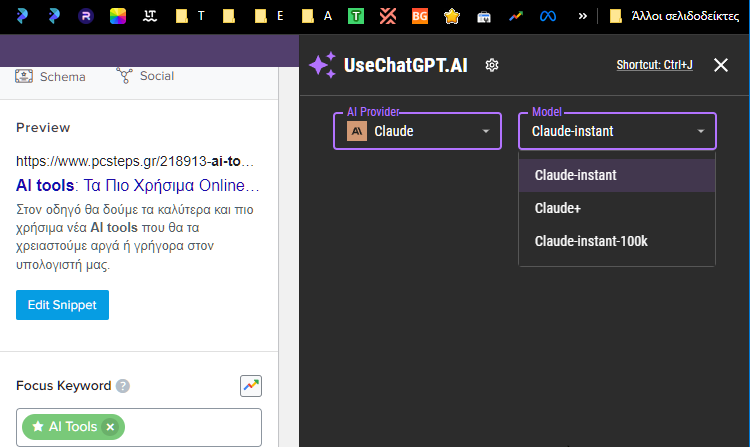The height and width of the screenshot is (447, 750).
Task: Open the AI Provider dropdown
Action: (418, 131)
